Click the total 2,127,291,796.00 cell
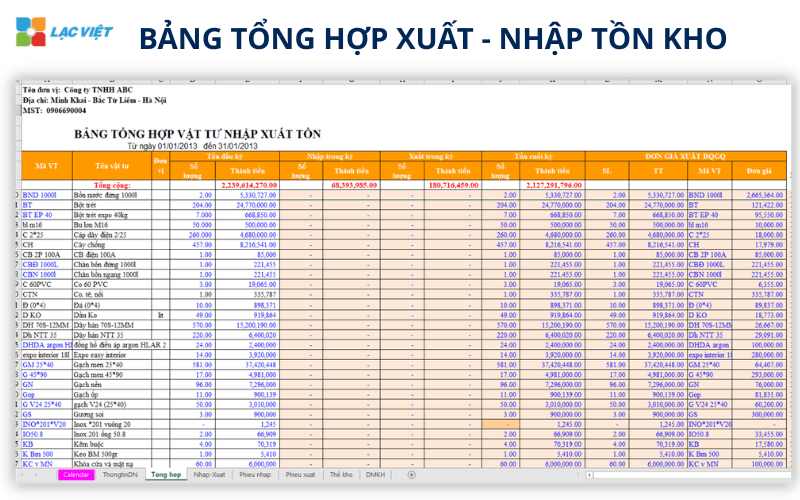The image size is (800, 500). pos(554,185)
